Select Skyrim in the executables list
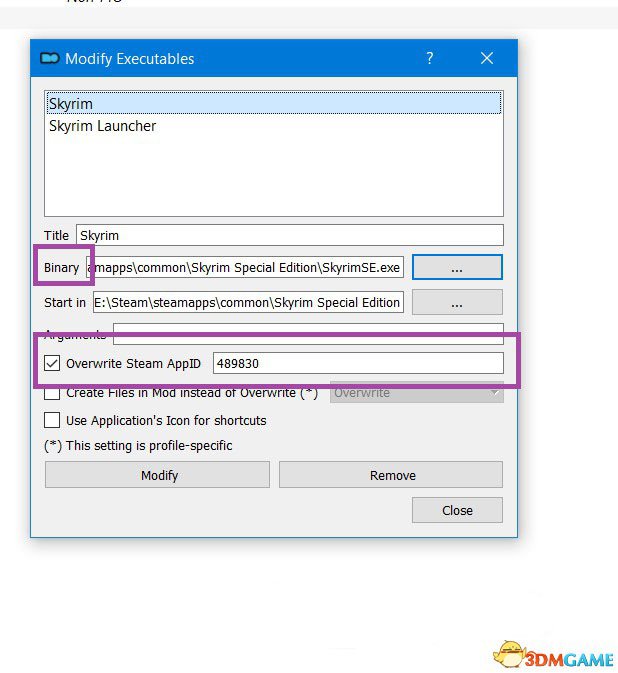618x673 pixels. 273,103
